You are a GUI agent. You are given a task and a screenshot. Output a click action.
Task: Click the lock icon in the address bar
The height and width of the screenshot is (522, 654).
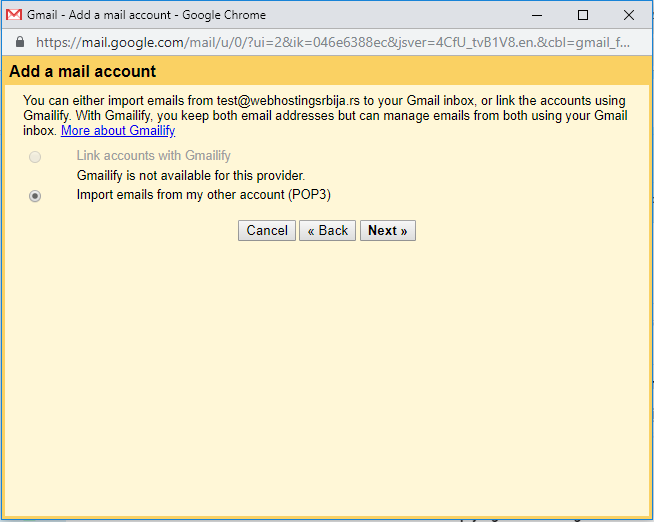[x=20, y=42]
